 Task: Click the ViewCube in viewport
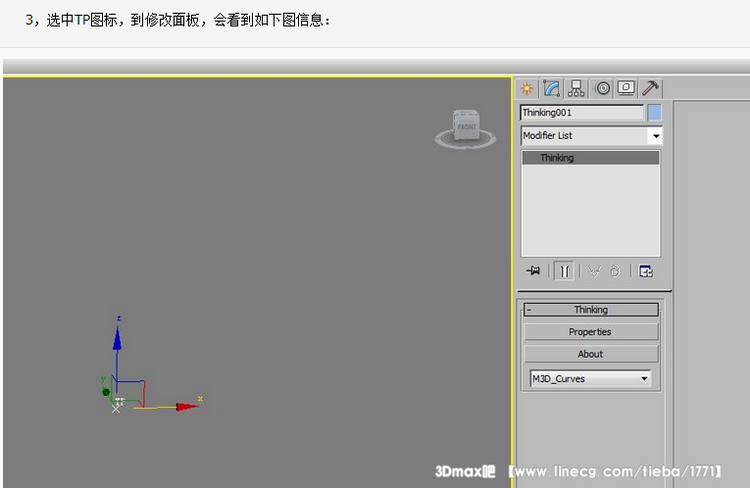tap(465, 125)
